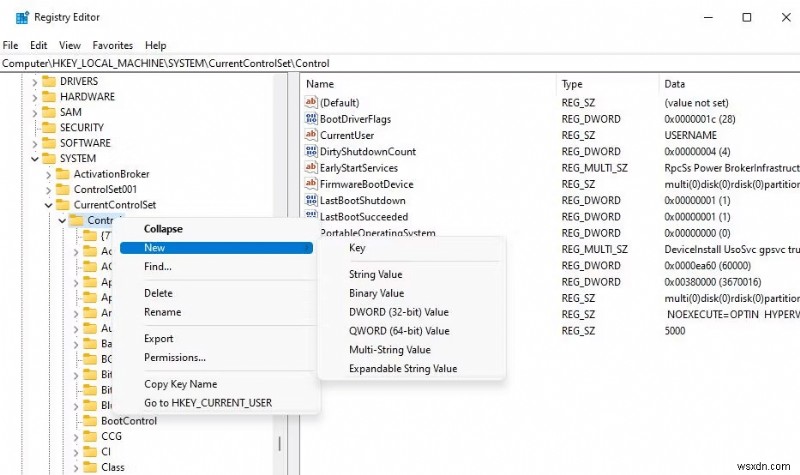800x475 pixels.
Task: Create a new Multi-String Value
Action: tap(412, 349)
